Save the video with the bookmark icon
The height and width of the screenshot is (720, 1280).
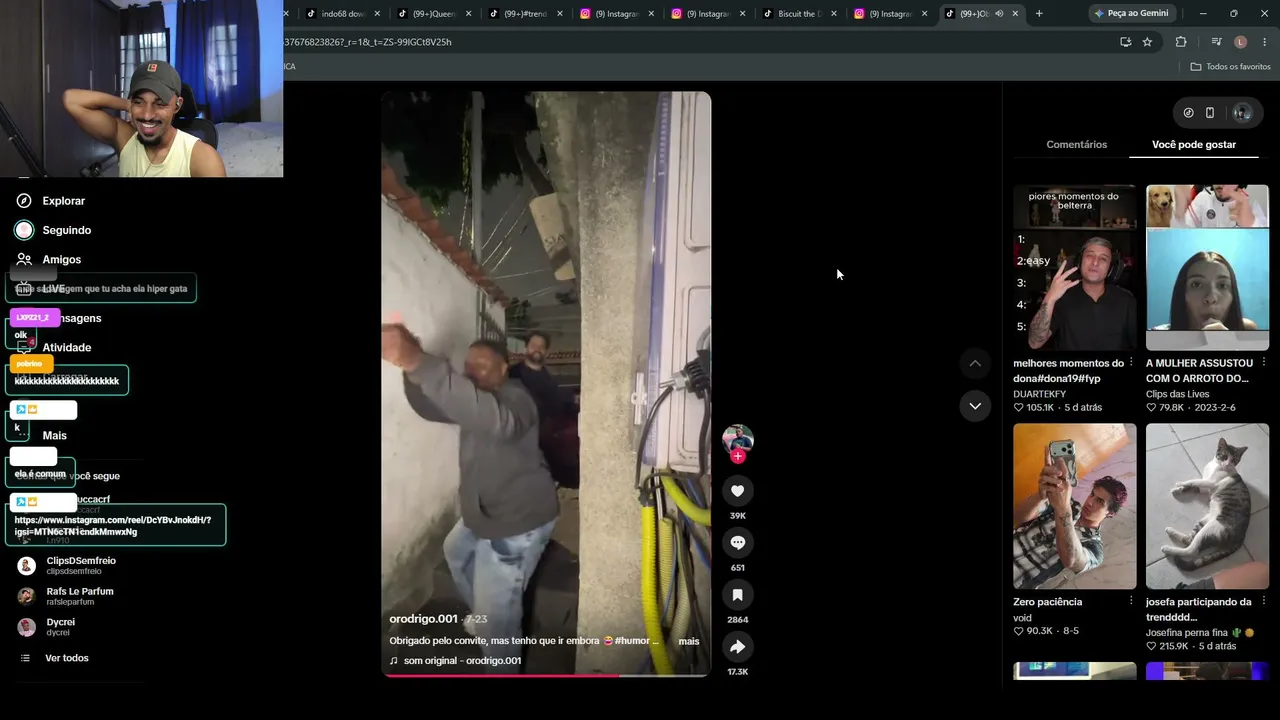(737, 594)
